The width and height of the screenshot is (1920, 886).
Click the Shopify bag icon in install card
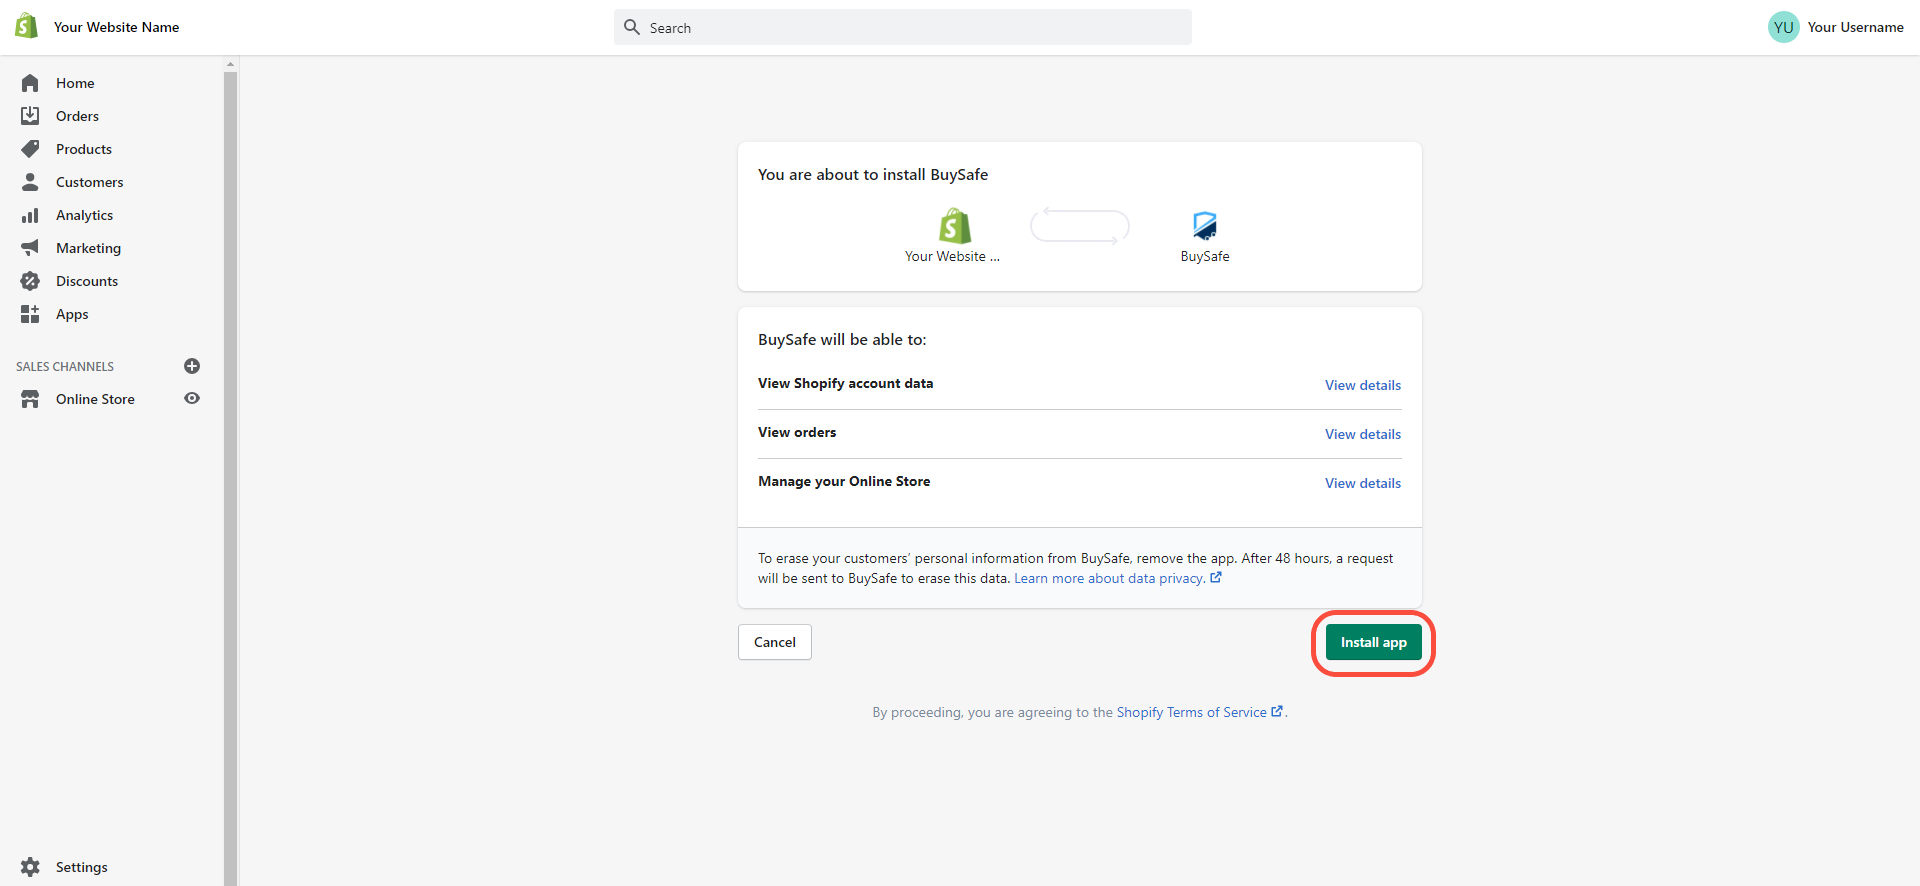click(955, 226)
